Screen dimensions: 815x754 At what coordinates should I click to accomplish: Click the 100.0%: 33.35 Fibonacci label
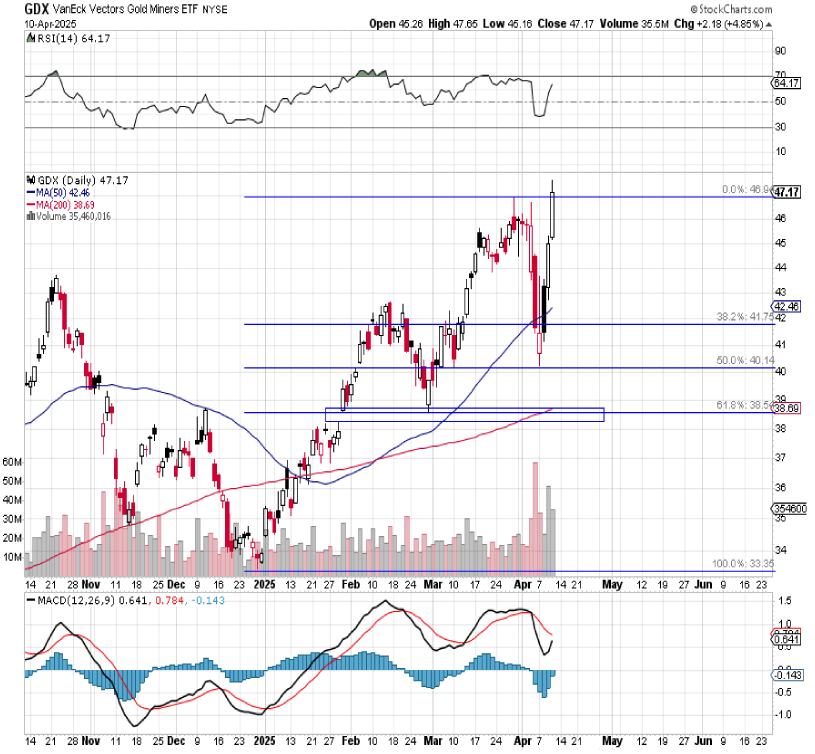click(x=742, y=565)
